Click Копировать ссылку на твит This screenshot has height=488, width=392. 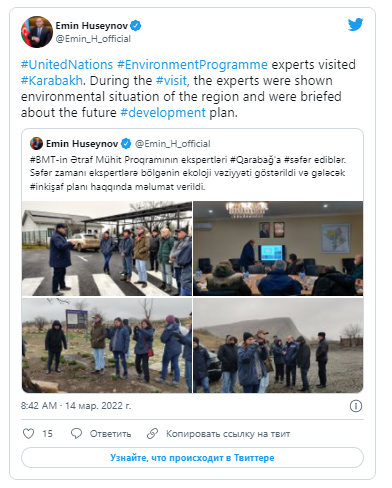[228, 434]
